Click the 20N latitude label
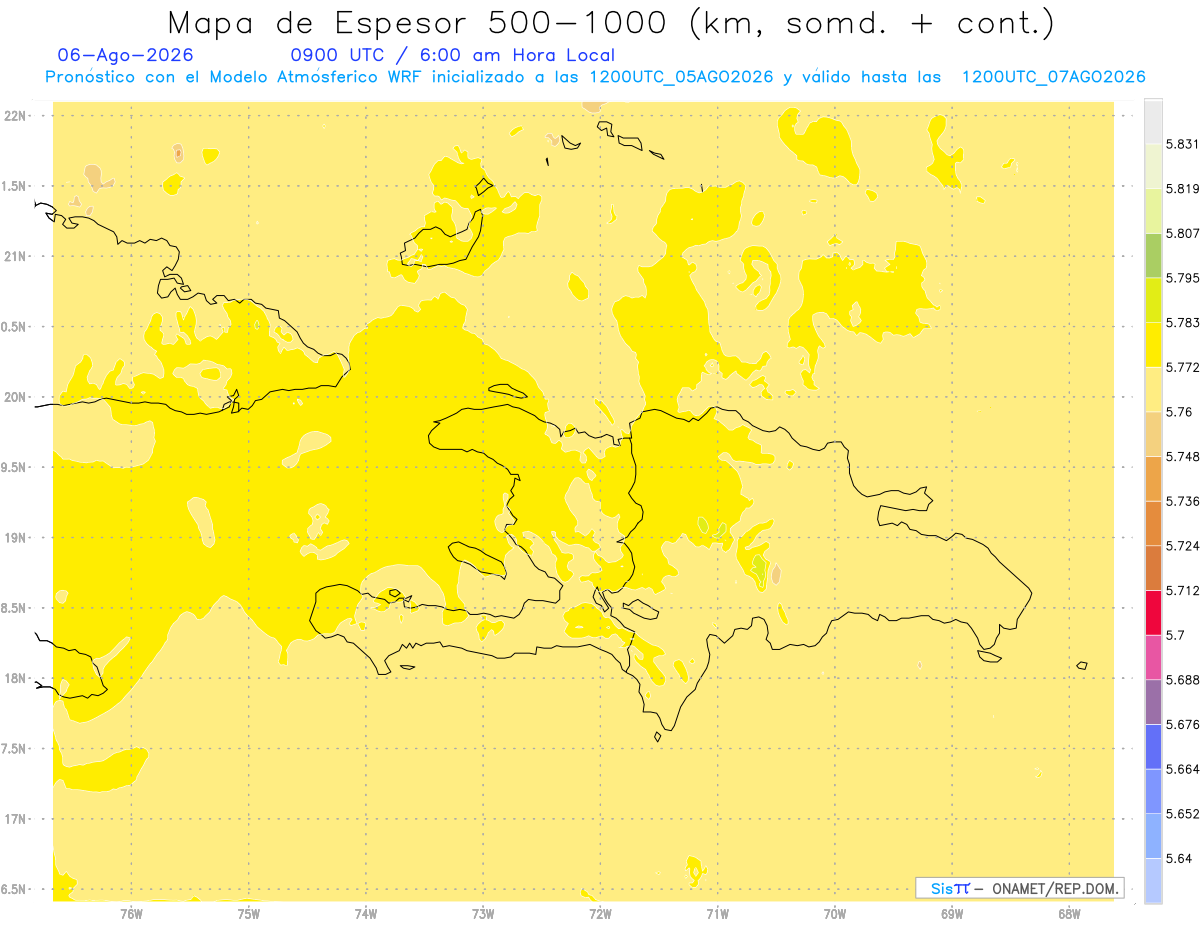This screenshot has height=927, width=1200. (15, 397)
